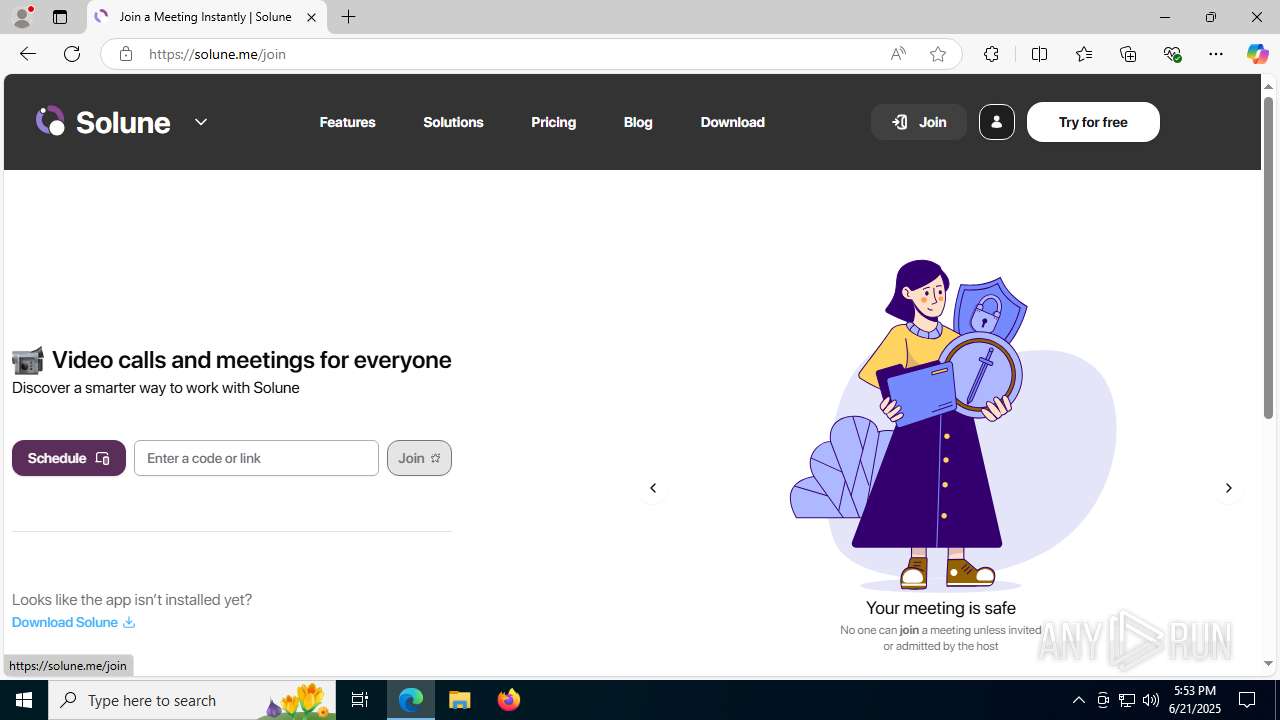Close the Join a Meeting tab
The image size is (1280, 720).
[311, 17]
